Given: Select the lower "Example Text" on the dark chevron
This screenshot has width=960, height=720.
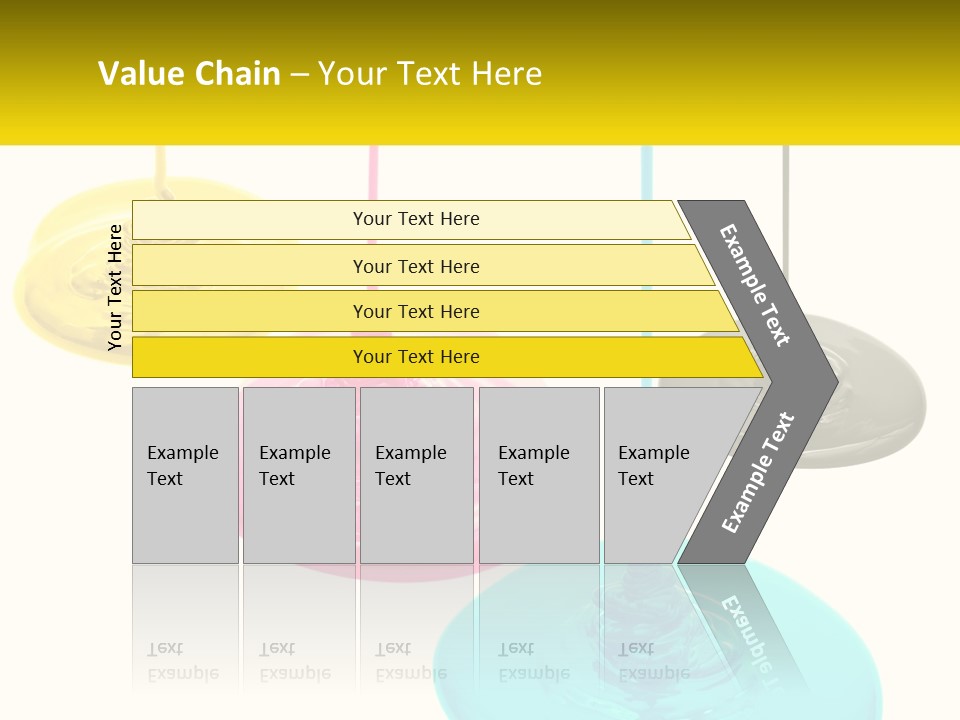Looking at the screenshot, I should tap(758, 472).
